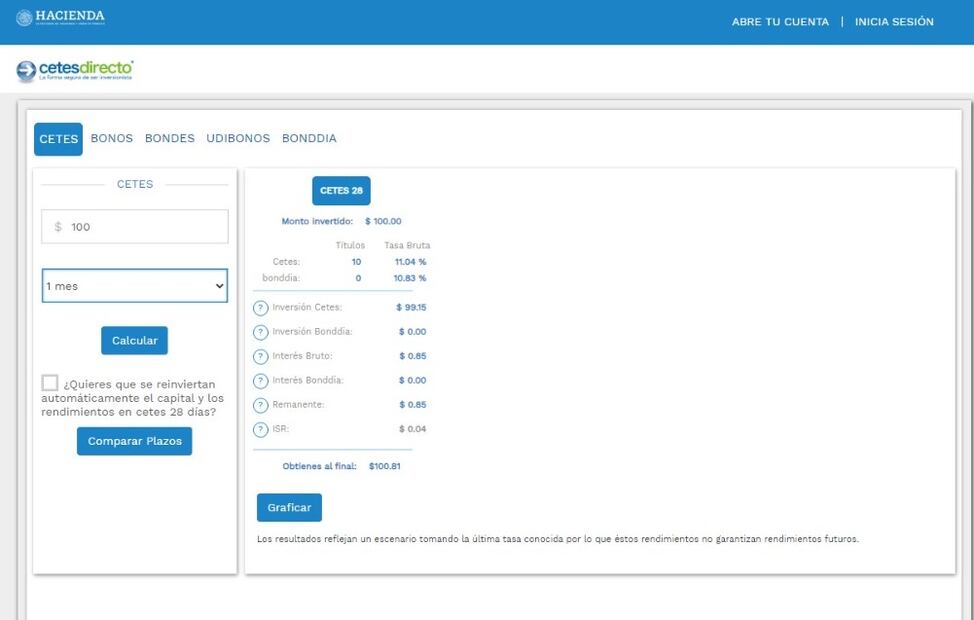Open help icon beside Interés Bruto
Image resolution: width=974 pixels, height=620 pixels.
[x=261, y=357]
